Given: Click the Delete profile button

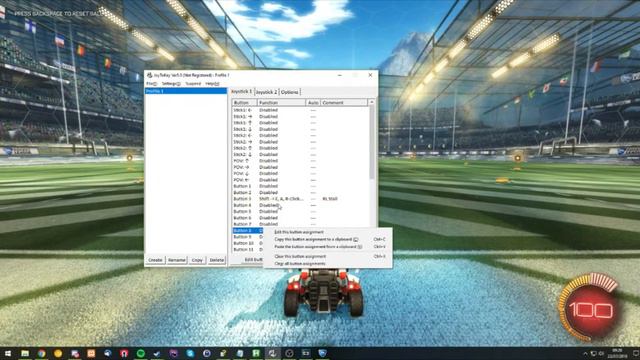Looking at the screenshot, I should click(217, 260).
